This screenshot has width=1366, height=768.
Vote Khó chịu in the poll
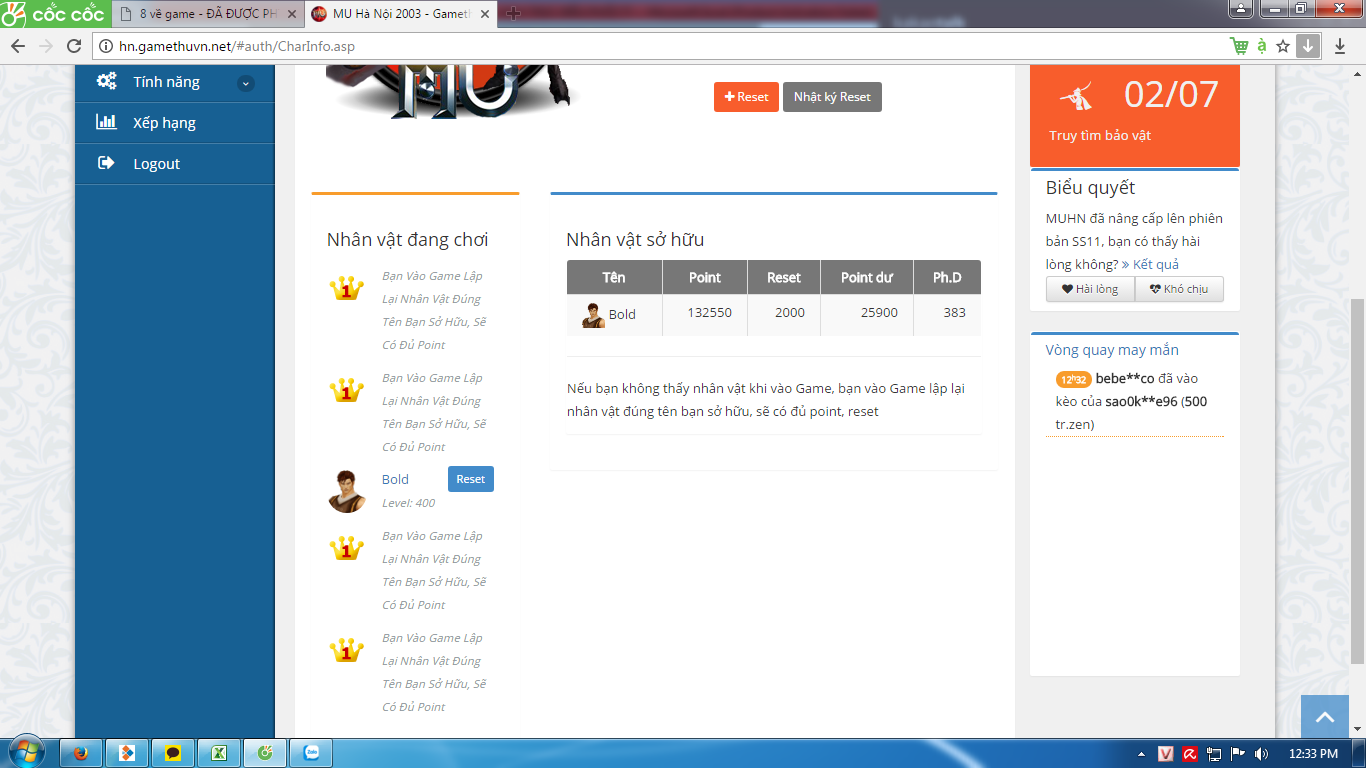(x=1179, y=289)
